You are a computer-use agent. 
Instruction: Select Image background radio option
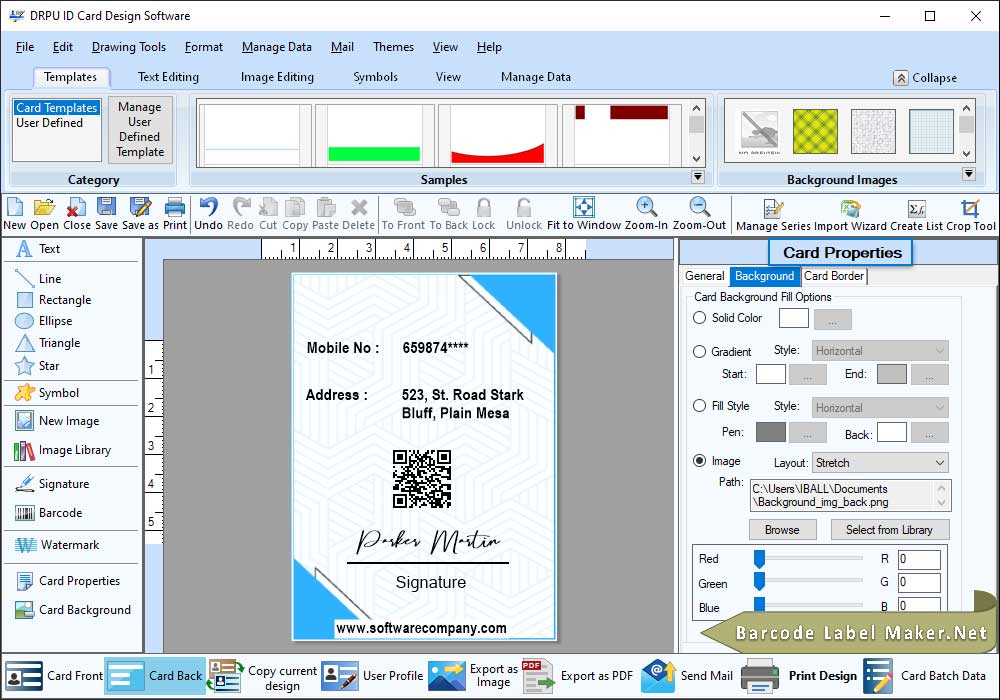coord(700,460)
